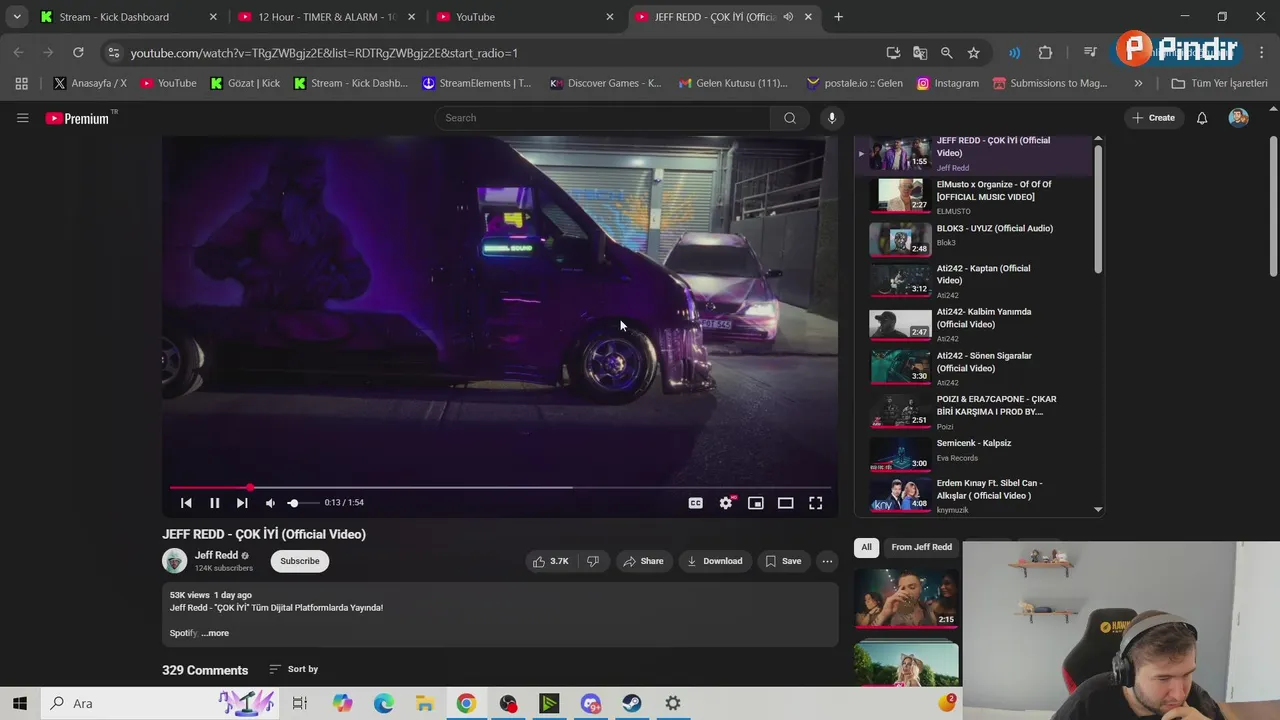Switch to the YouTube browser tab
The image size is (1280, 720).
point(525,17)
